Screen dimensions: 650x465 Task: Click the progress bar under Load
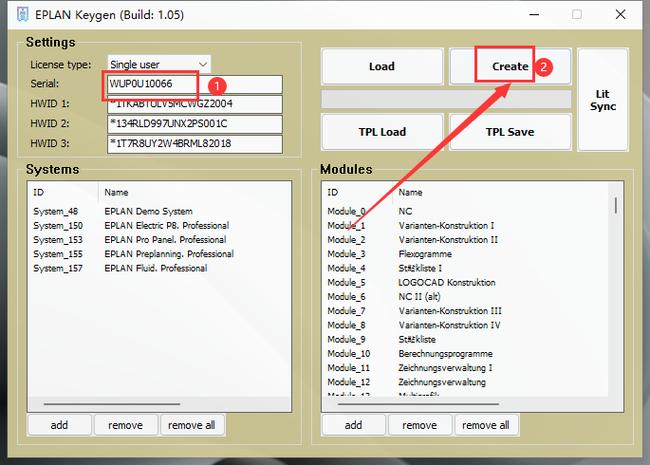point(446,99)
